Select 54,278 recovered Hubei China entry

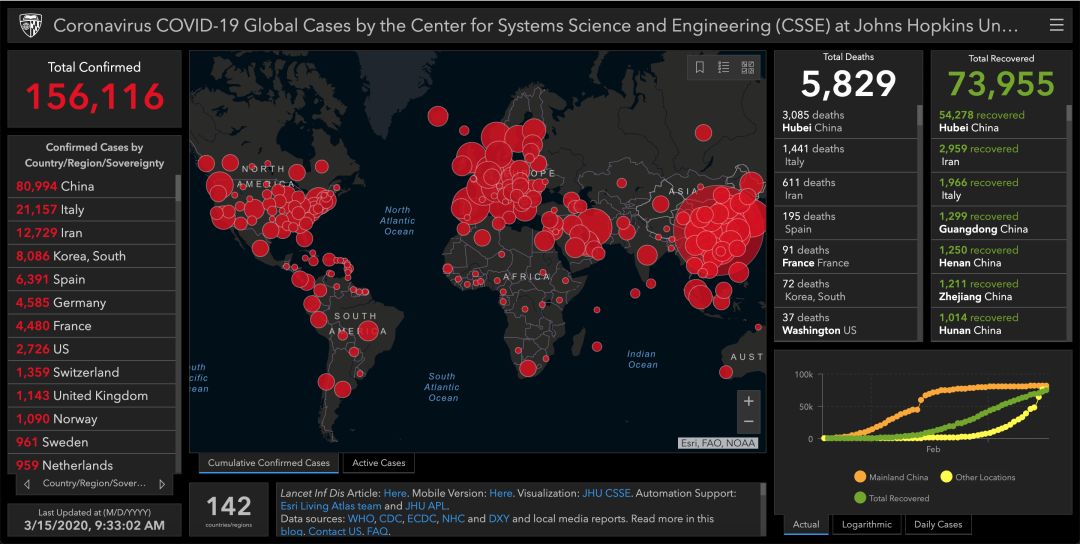999,121
